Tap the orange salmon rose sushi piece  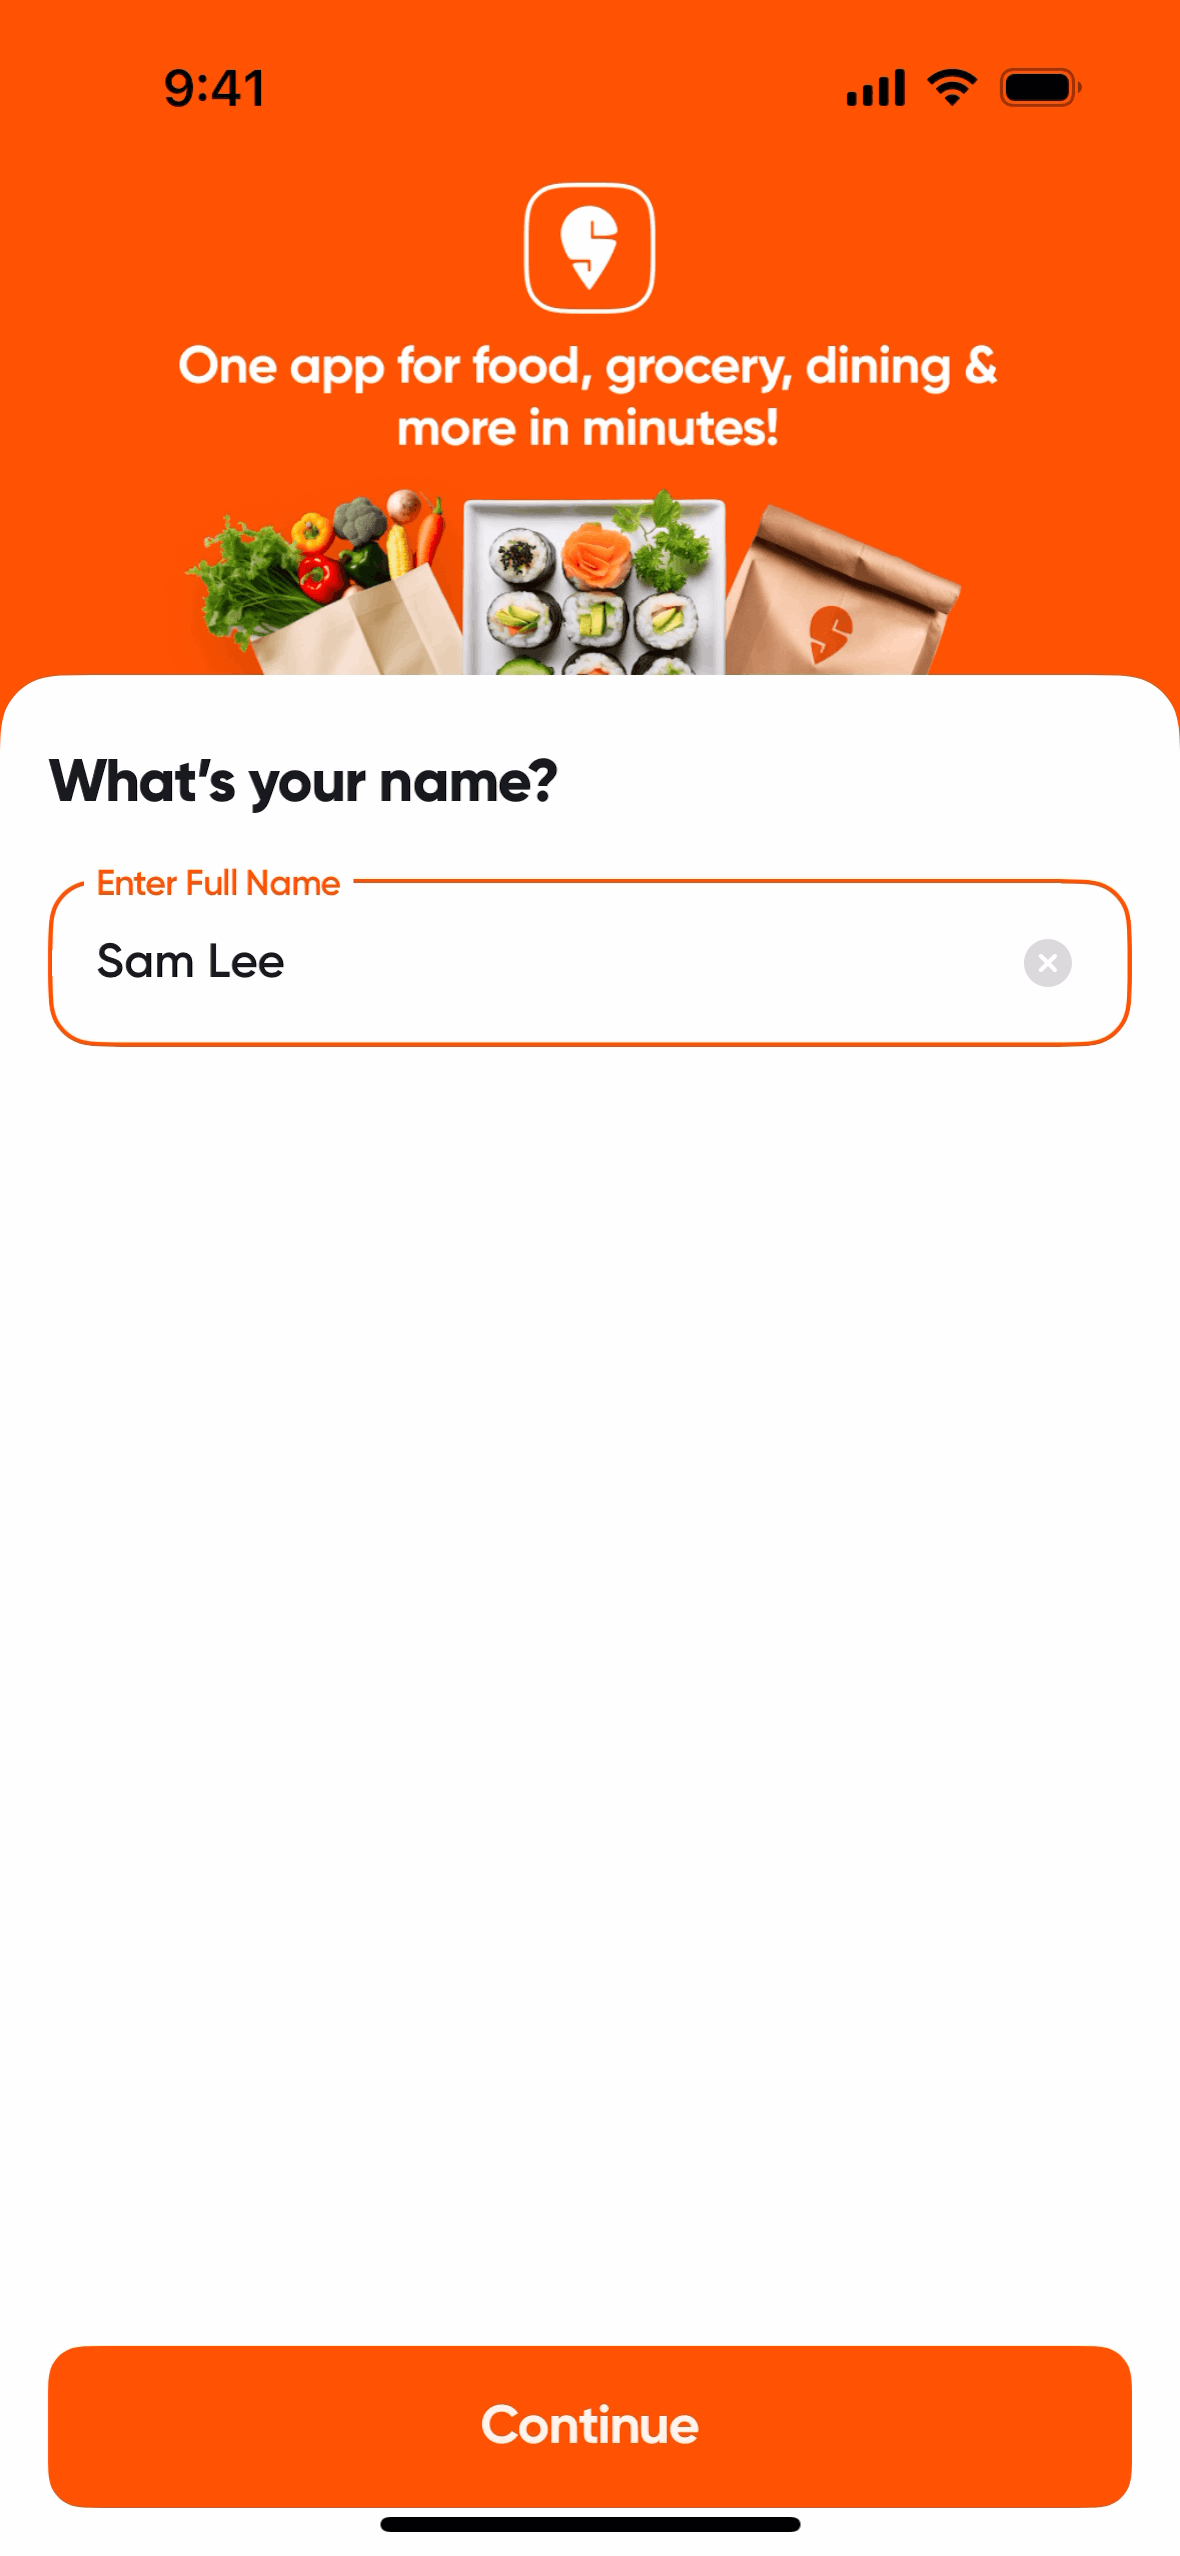[598, 555]
